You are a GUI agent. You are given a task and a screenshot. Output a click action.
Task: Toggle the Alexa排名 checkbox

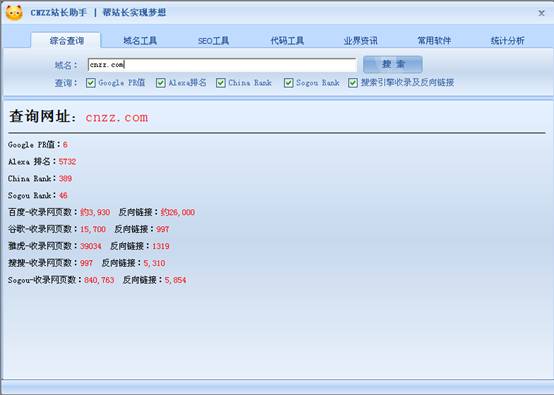click(x=161, y=83)
